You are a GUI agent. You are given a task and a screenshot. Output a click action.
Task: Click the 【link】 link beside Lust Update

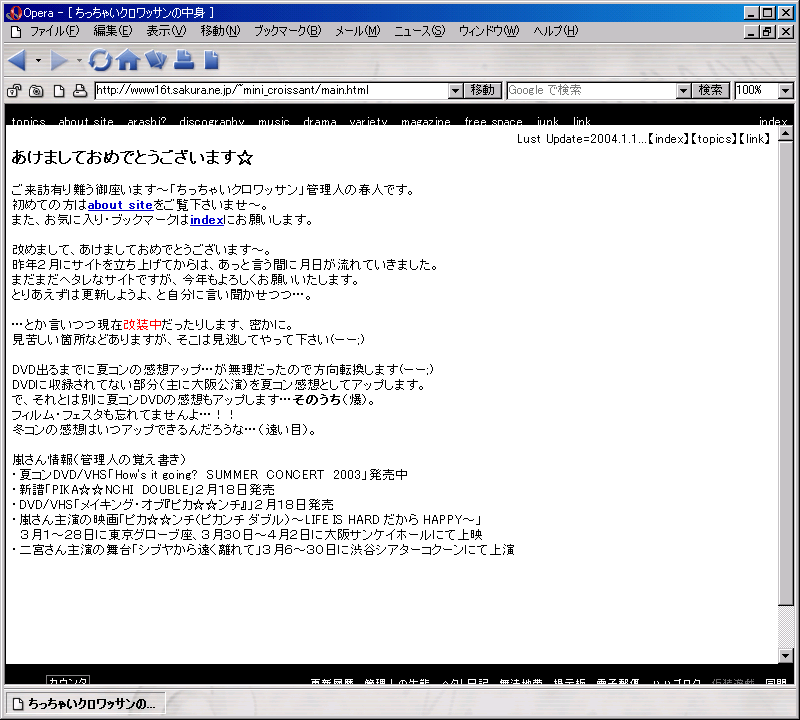754,139
